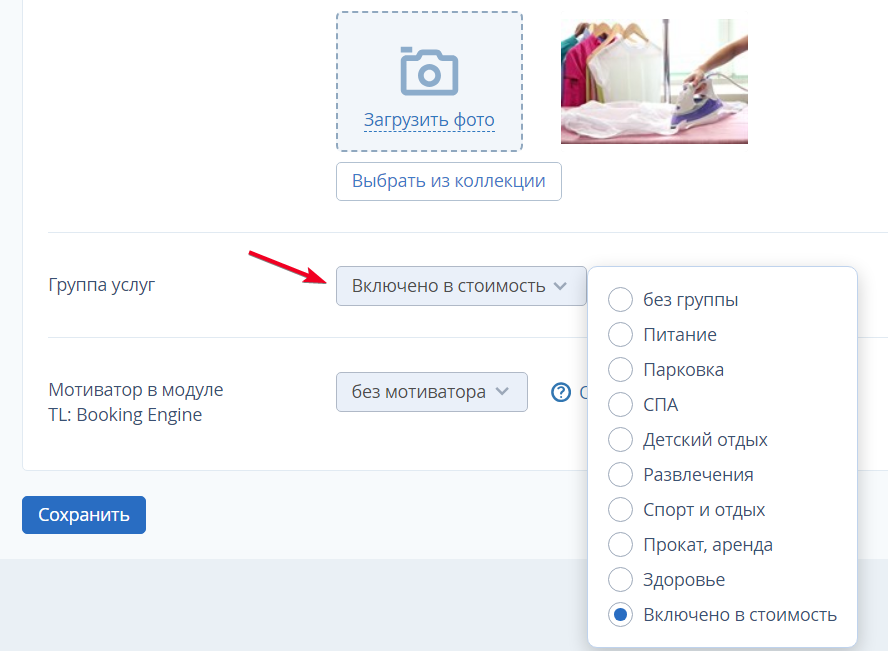Select 'Детский отдых' group
The image size is (888, 651).
[620, 440]
